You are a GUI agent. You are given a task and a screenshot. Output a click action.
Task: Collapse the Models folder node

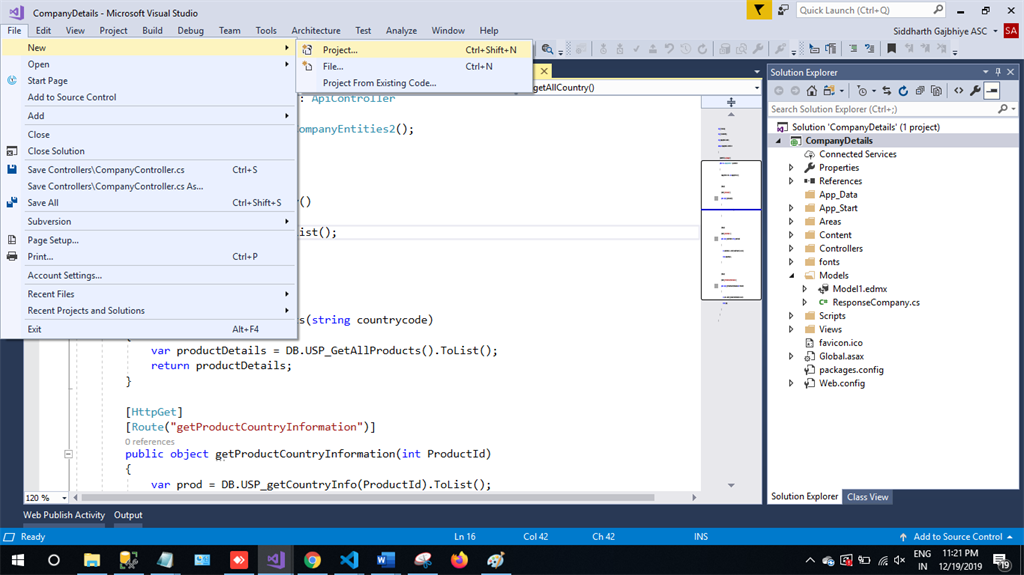click(x=791, y=276)
